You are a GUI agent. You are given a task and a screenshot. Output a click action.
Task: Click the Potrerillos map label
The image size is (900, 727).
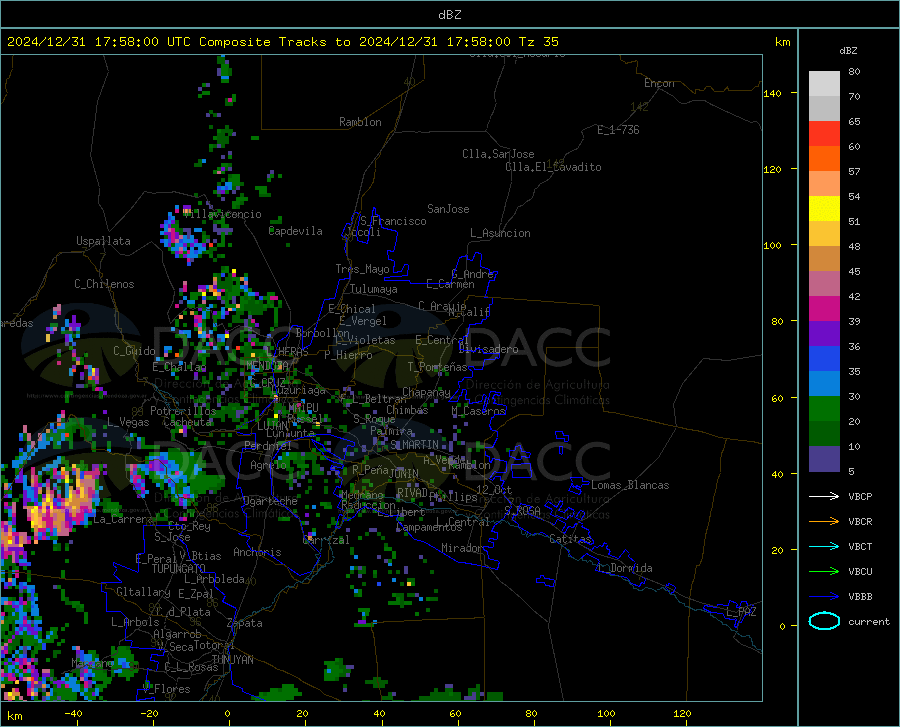[183, 411]
